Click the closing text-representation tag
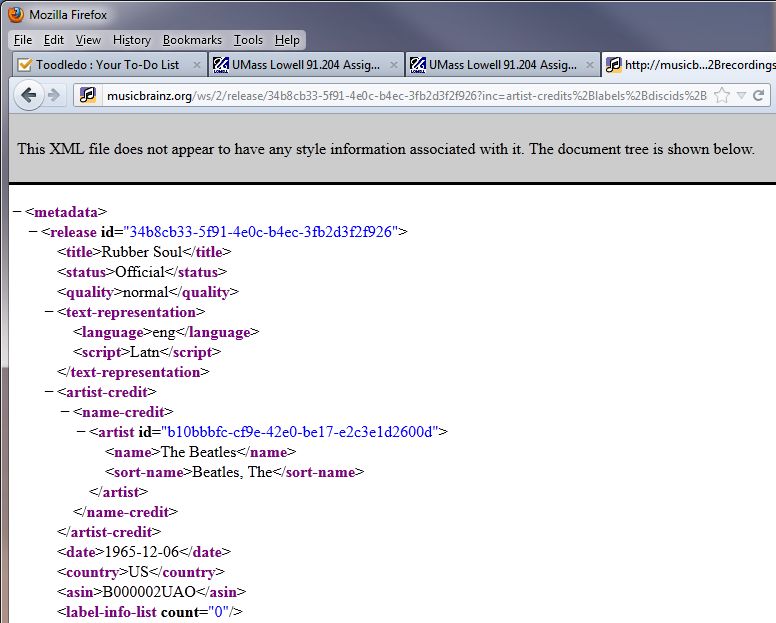Image resolution: width=776 pixels, height=623 pixels. pos(133,372)
